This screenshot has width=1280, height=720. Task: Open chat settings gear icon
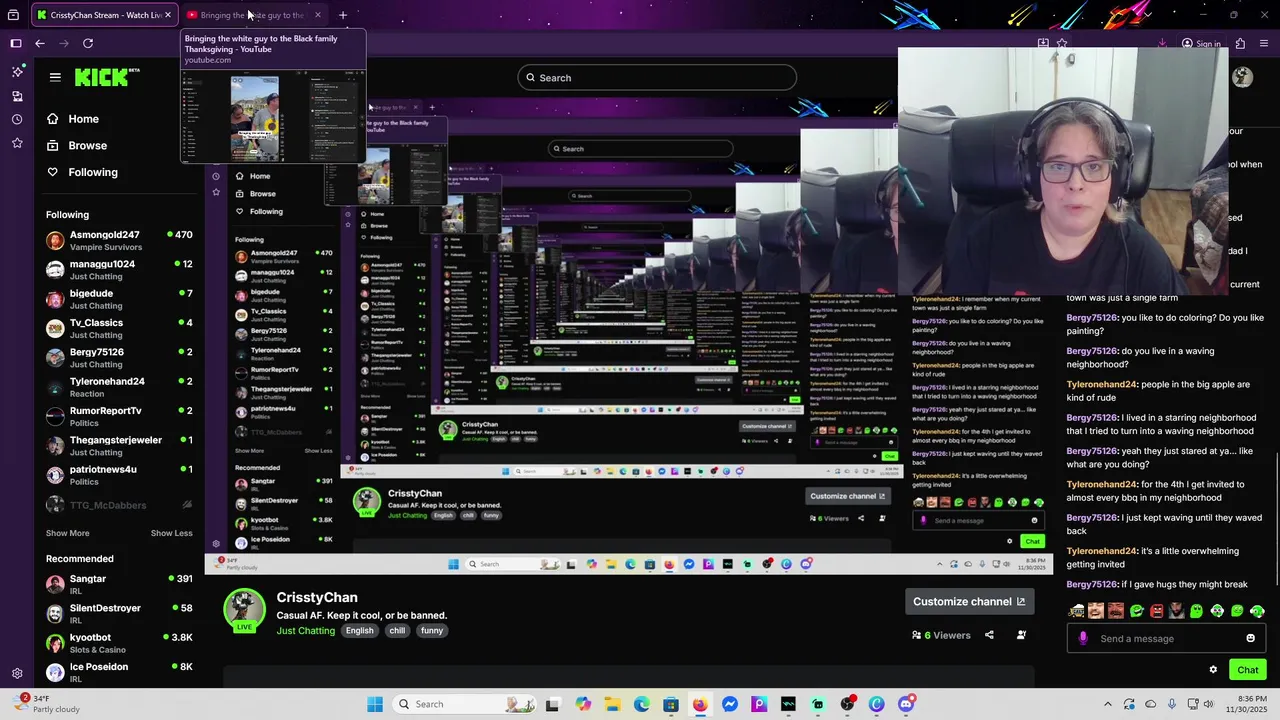click(1213, 670)
